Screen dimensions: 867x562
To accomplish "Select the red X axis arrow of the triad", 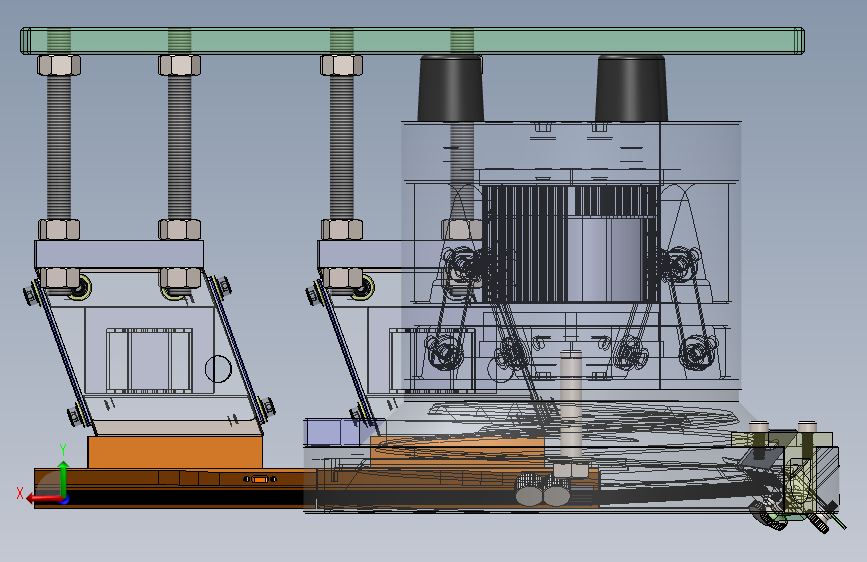I will pos(46,499).
